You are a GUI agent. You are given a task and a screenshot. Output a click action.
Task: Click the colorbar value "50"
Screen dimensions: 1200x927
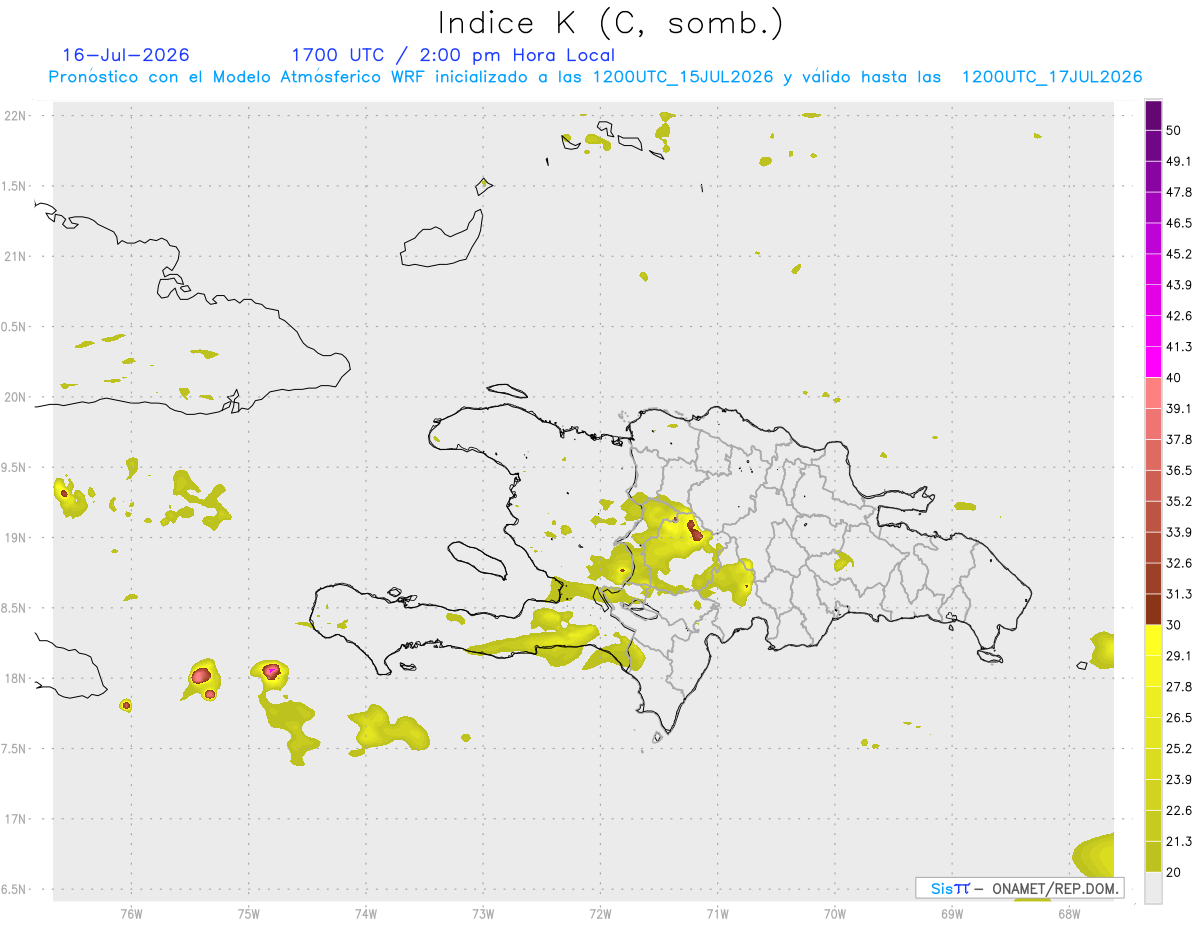[x=1174, y=131]
